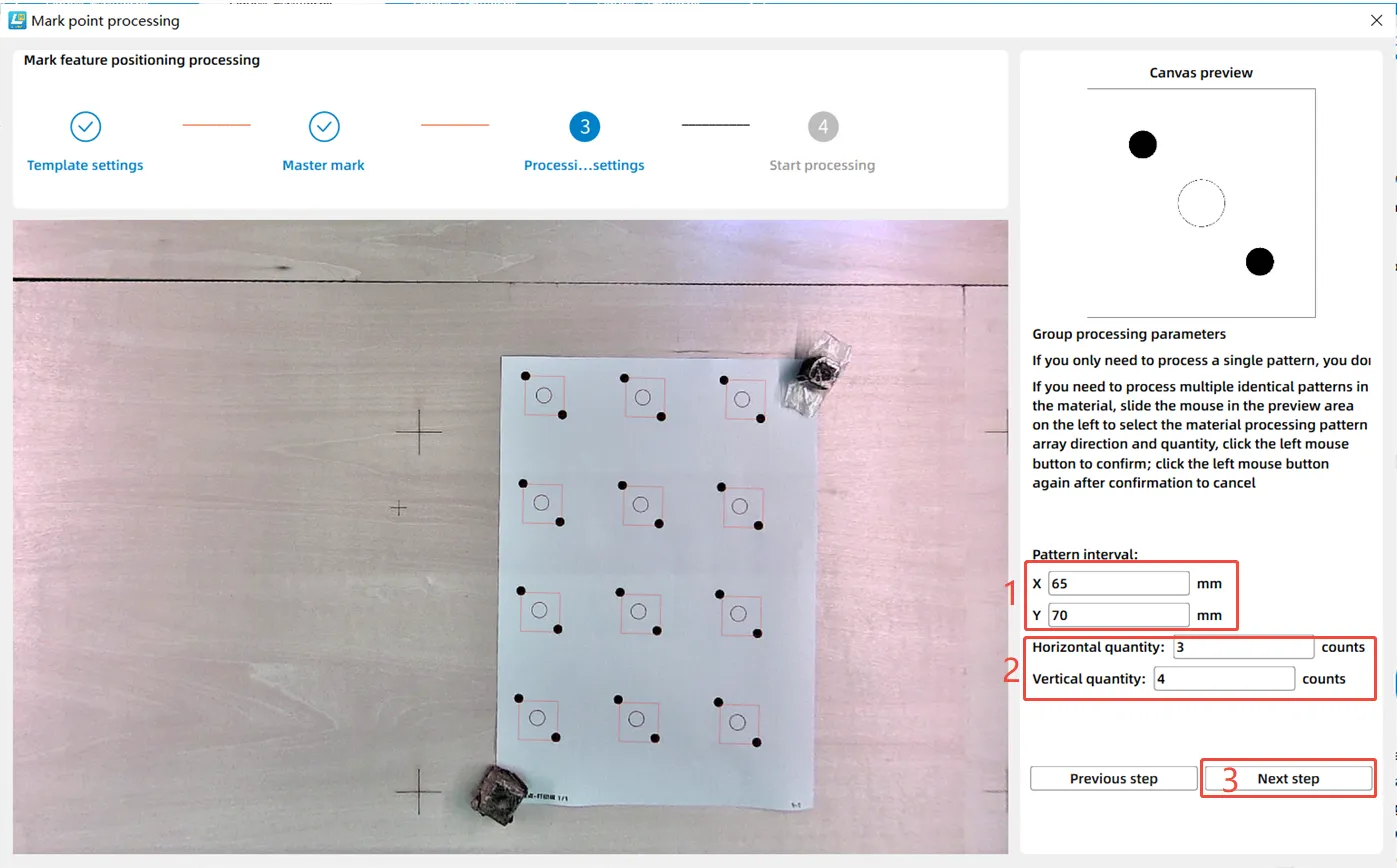The image size is (1397, 868).
Task: Click the dashed circle in Canvas preview
Action: pos(1201,204)
